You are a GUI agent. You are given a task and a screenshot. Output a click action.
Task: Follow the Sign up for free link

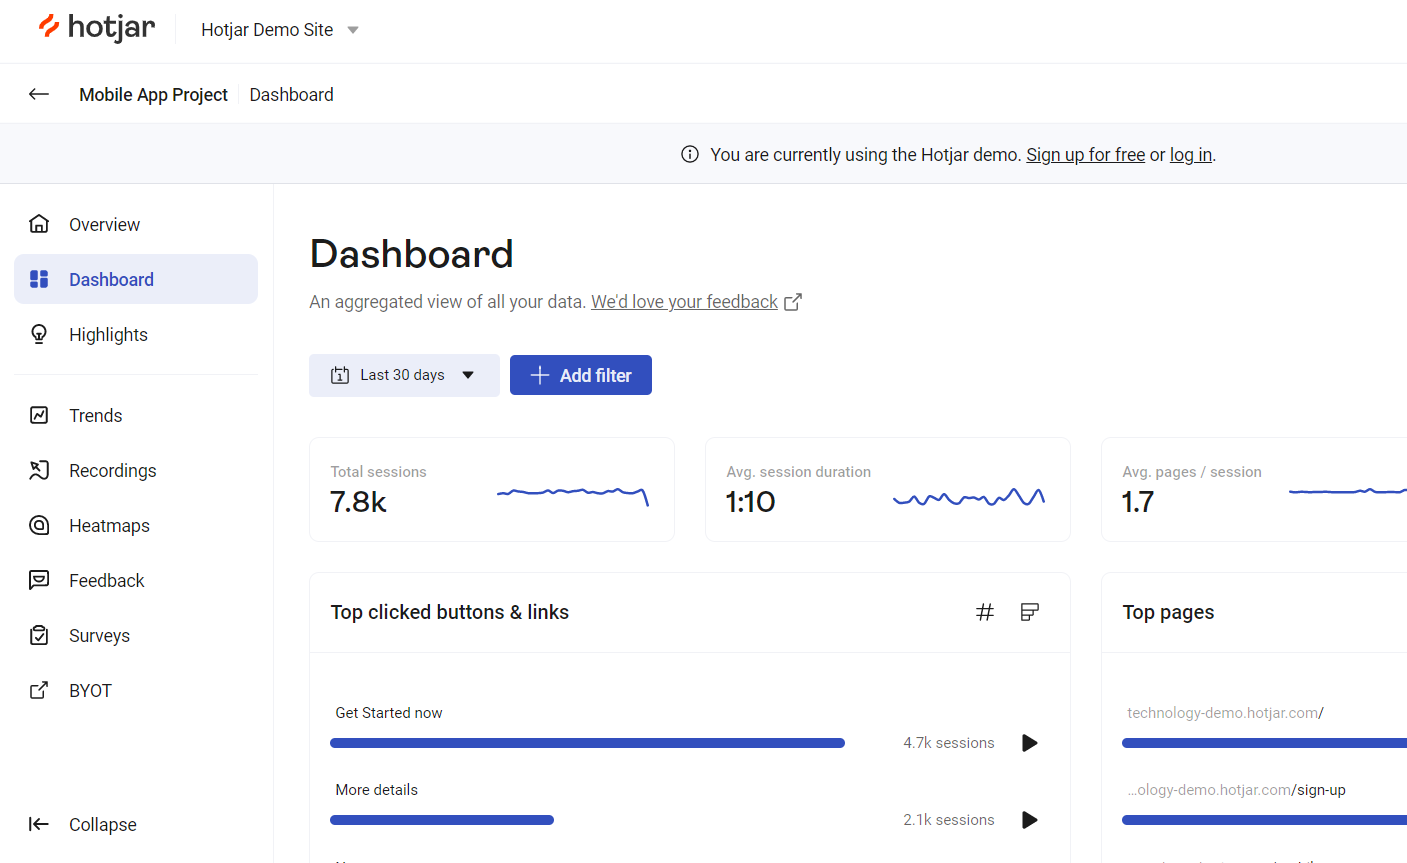(1085, 155)
